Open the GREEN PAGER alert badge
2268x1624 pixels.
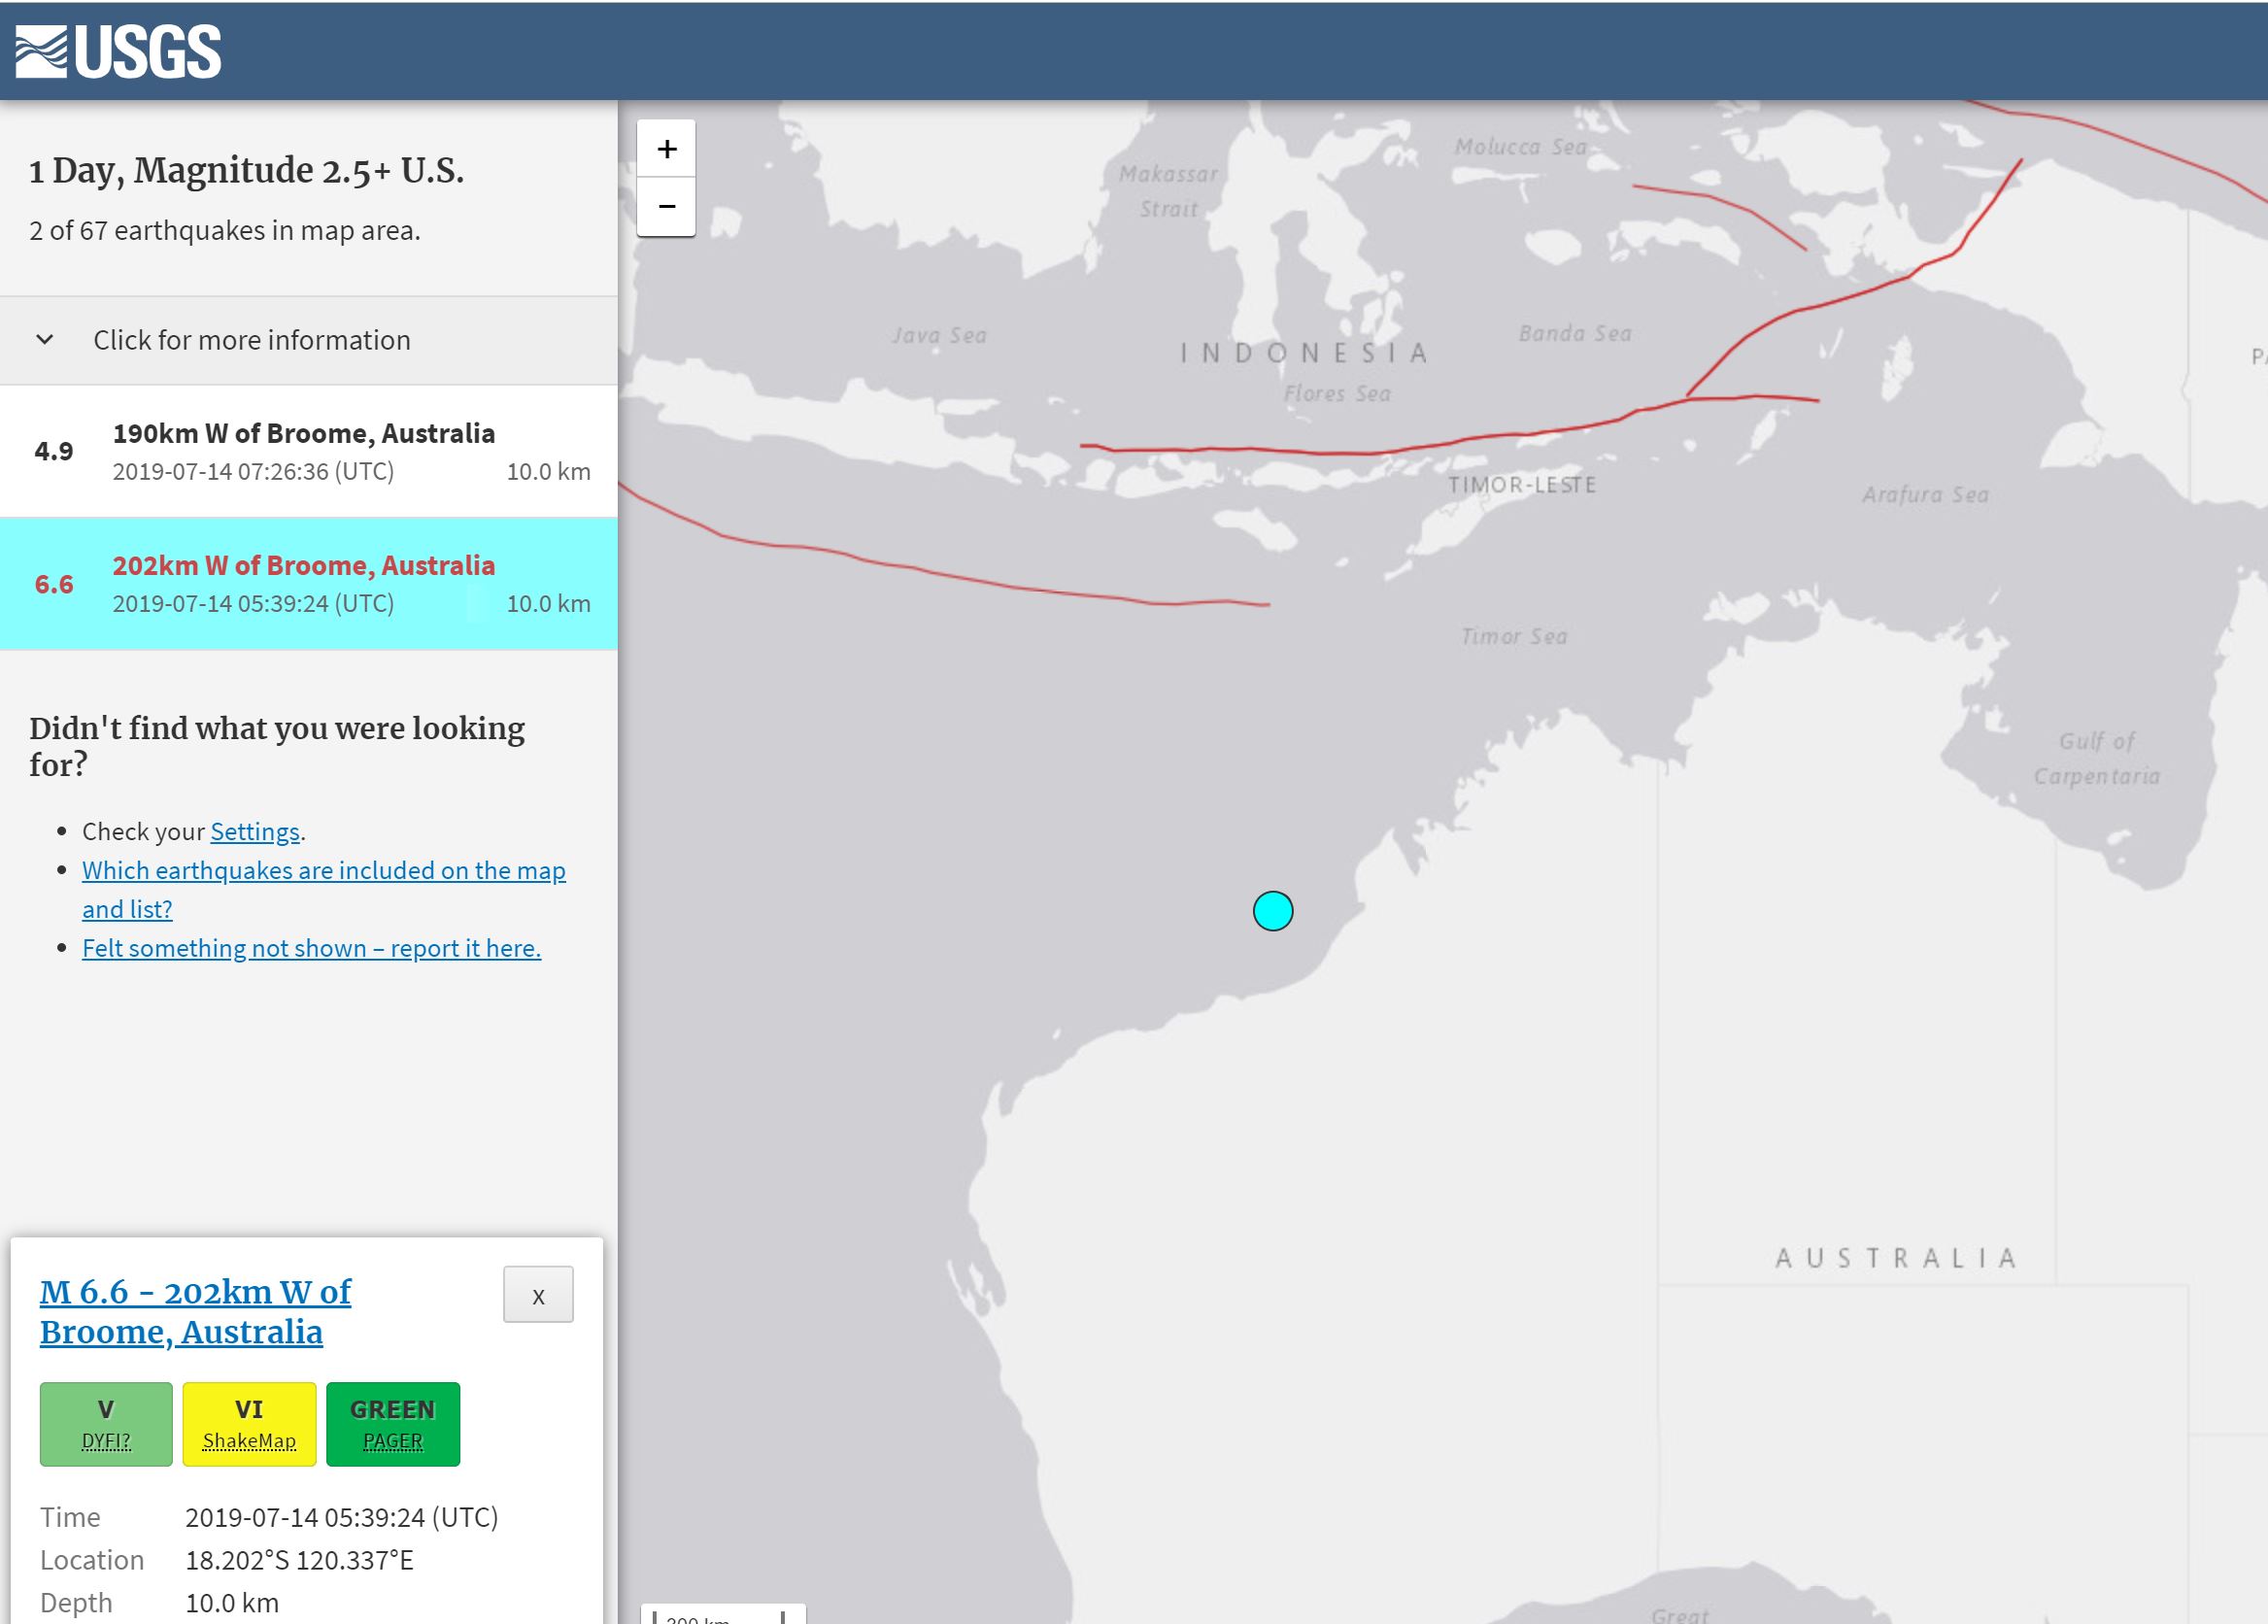pyautogui.click(x=393, y=1424)
